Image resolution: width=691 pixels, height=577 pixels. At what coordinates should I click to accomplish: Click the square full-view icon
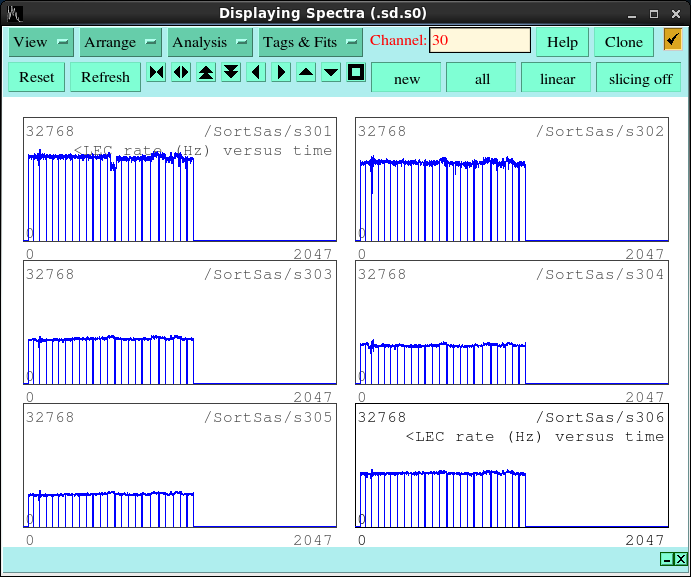click(x=356, y=72)
